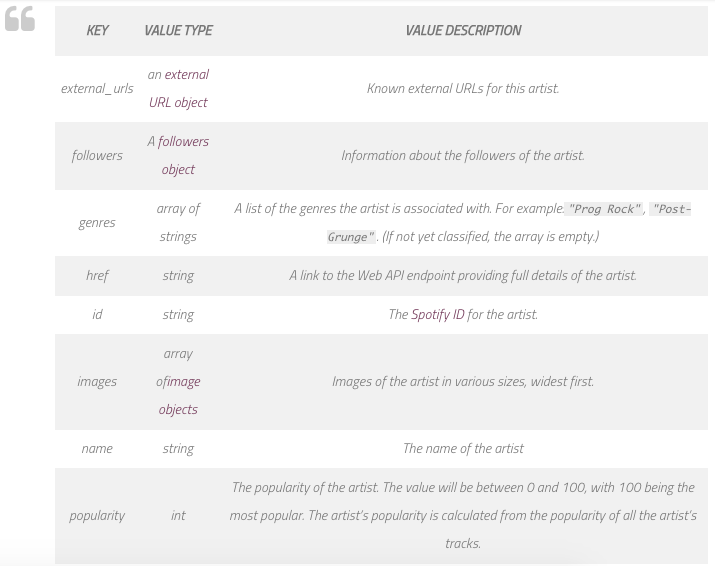Viewport: 715px width, 566px height.
Task: Select the images key cell
Action: tap(97, 381)
